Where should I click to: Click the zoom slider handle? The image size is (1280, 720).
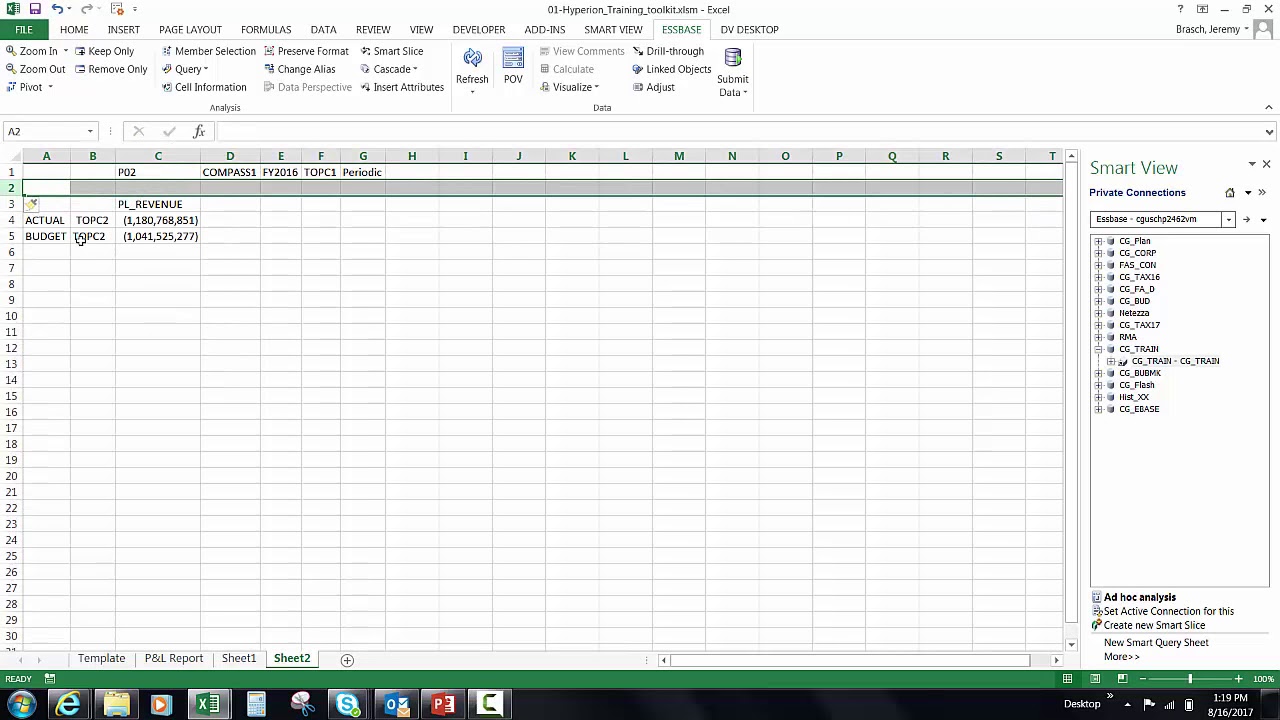point(1190,679)
